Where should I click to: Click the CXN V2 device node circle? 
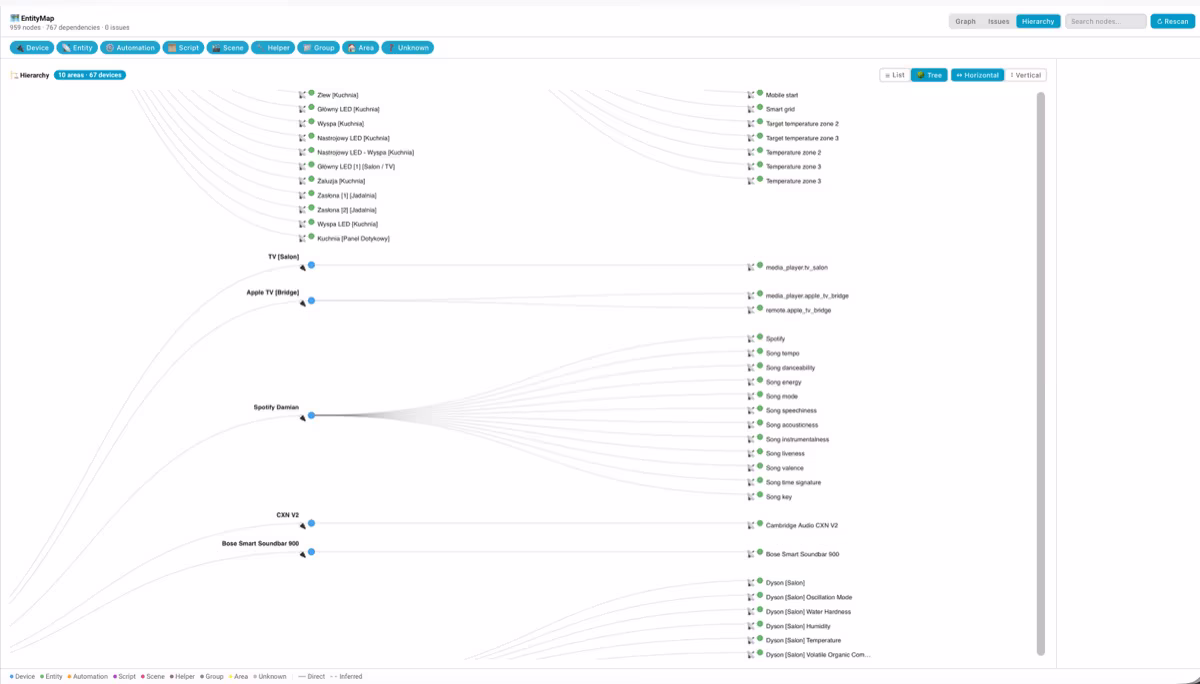click(311, 523)
